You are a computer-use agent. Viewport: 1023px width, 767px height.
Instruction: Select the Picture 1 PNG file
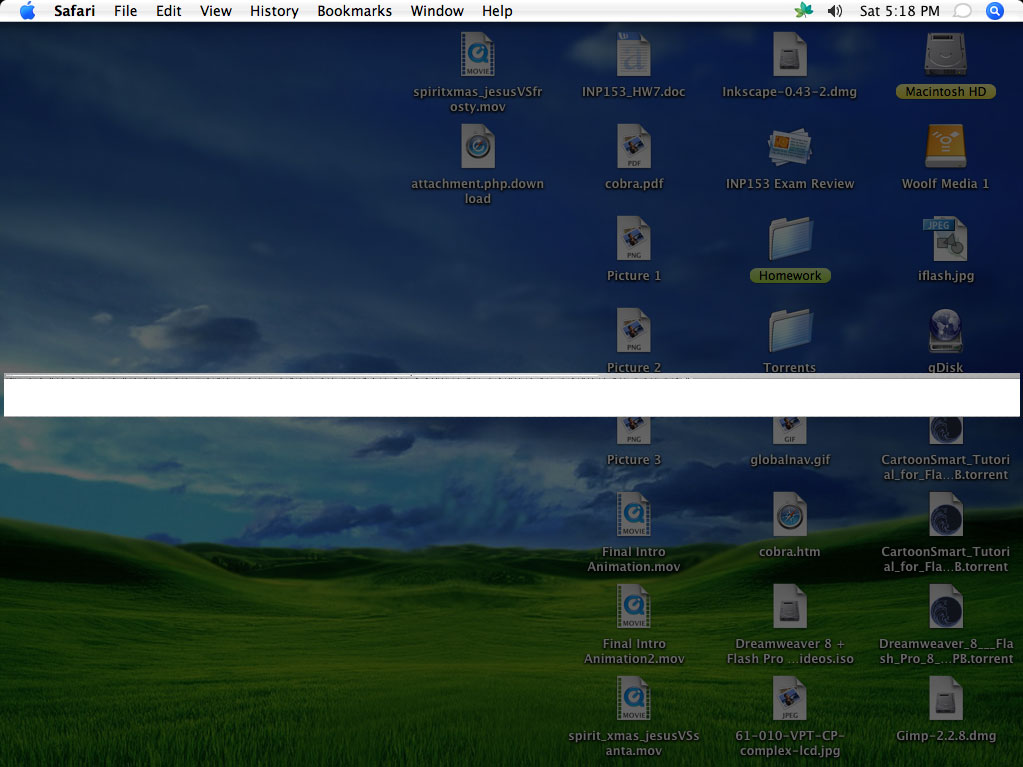[634, 239]
